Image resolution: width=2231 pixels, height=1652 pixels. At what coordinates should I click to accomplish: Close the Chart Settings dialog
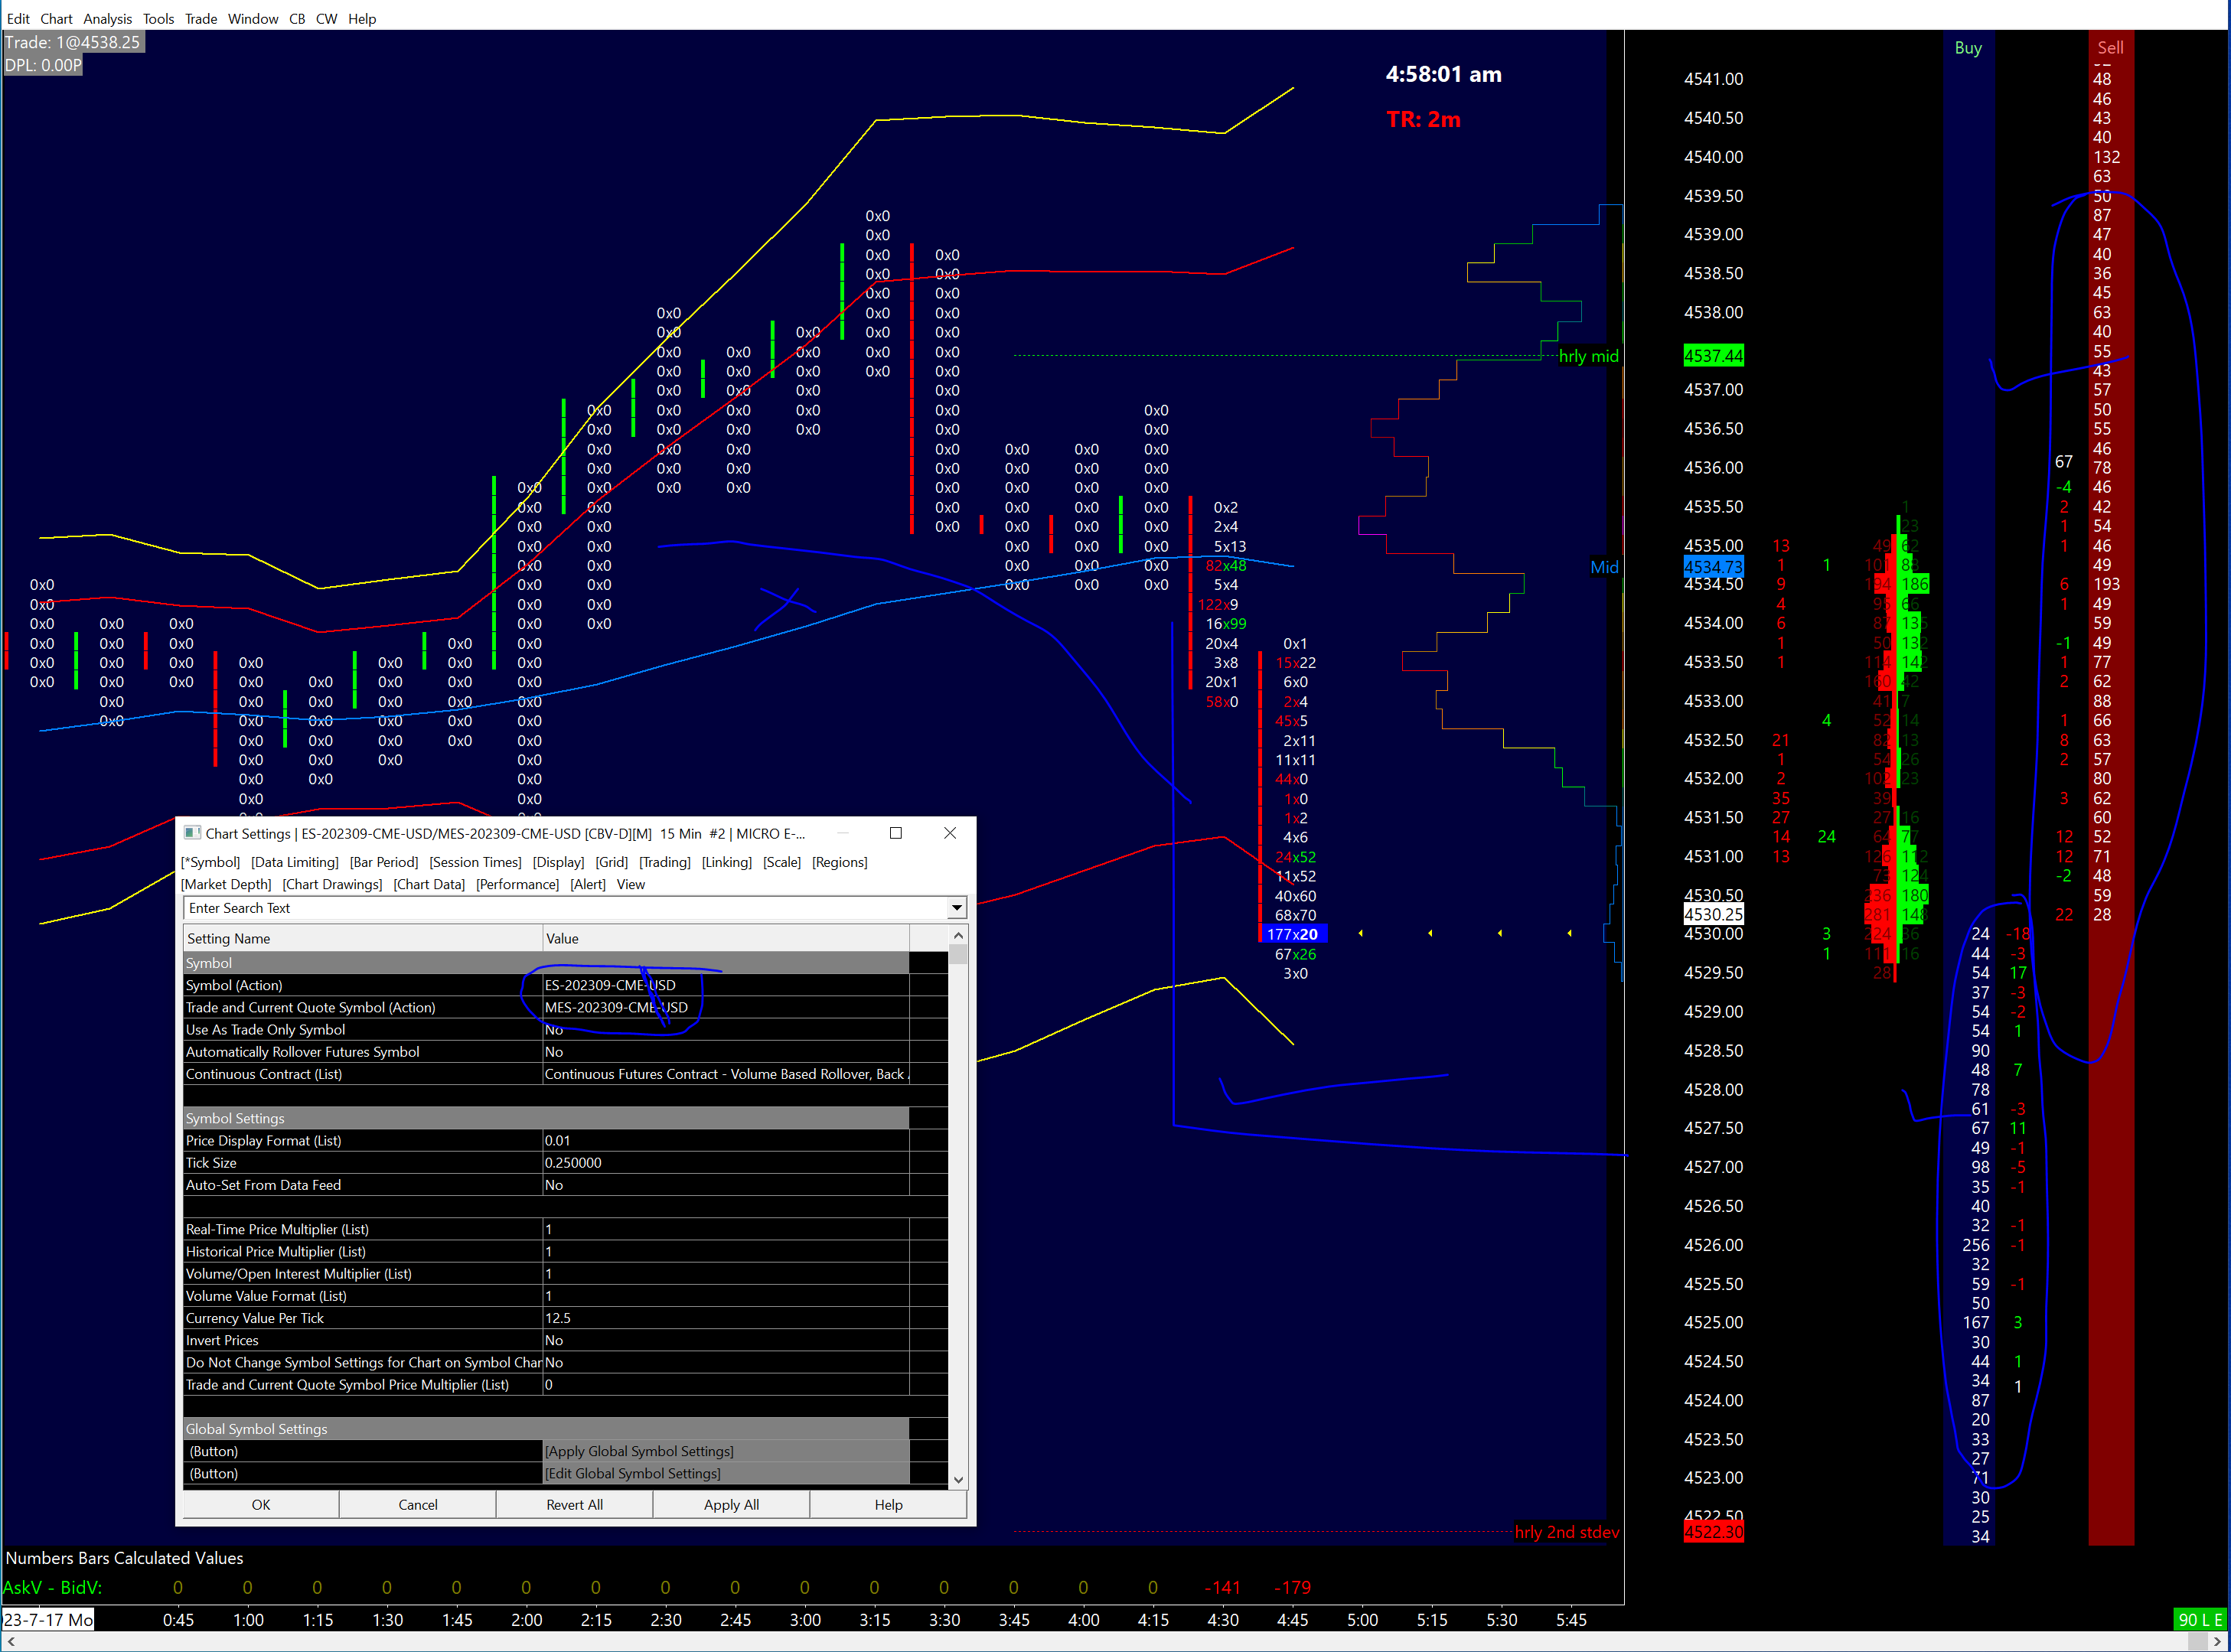coord(950,833)
